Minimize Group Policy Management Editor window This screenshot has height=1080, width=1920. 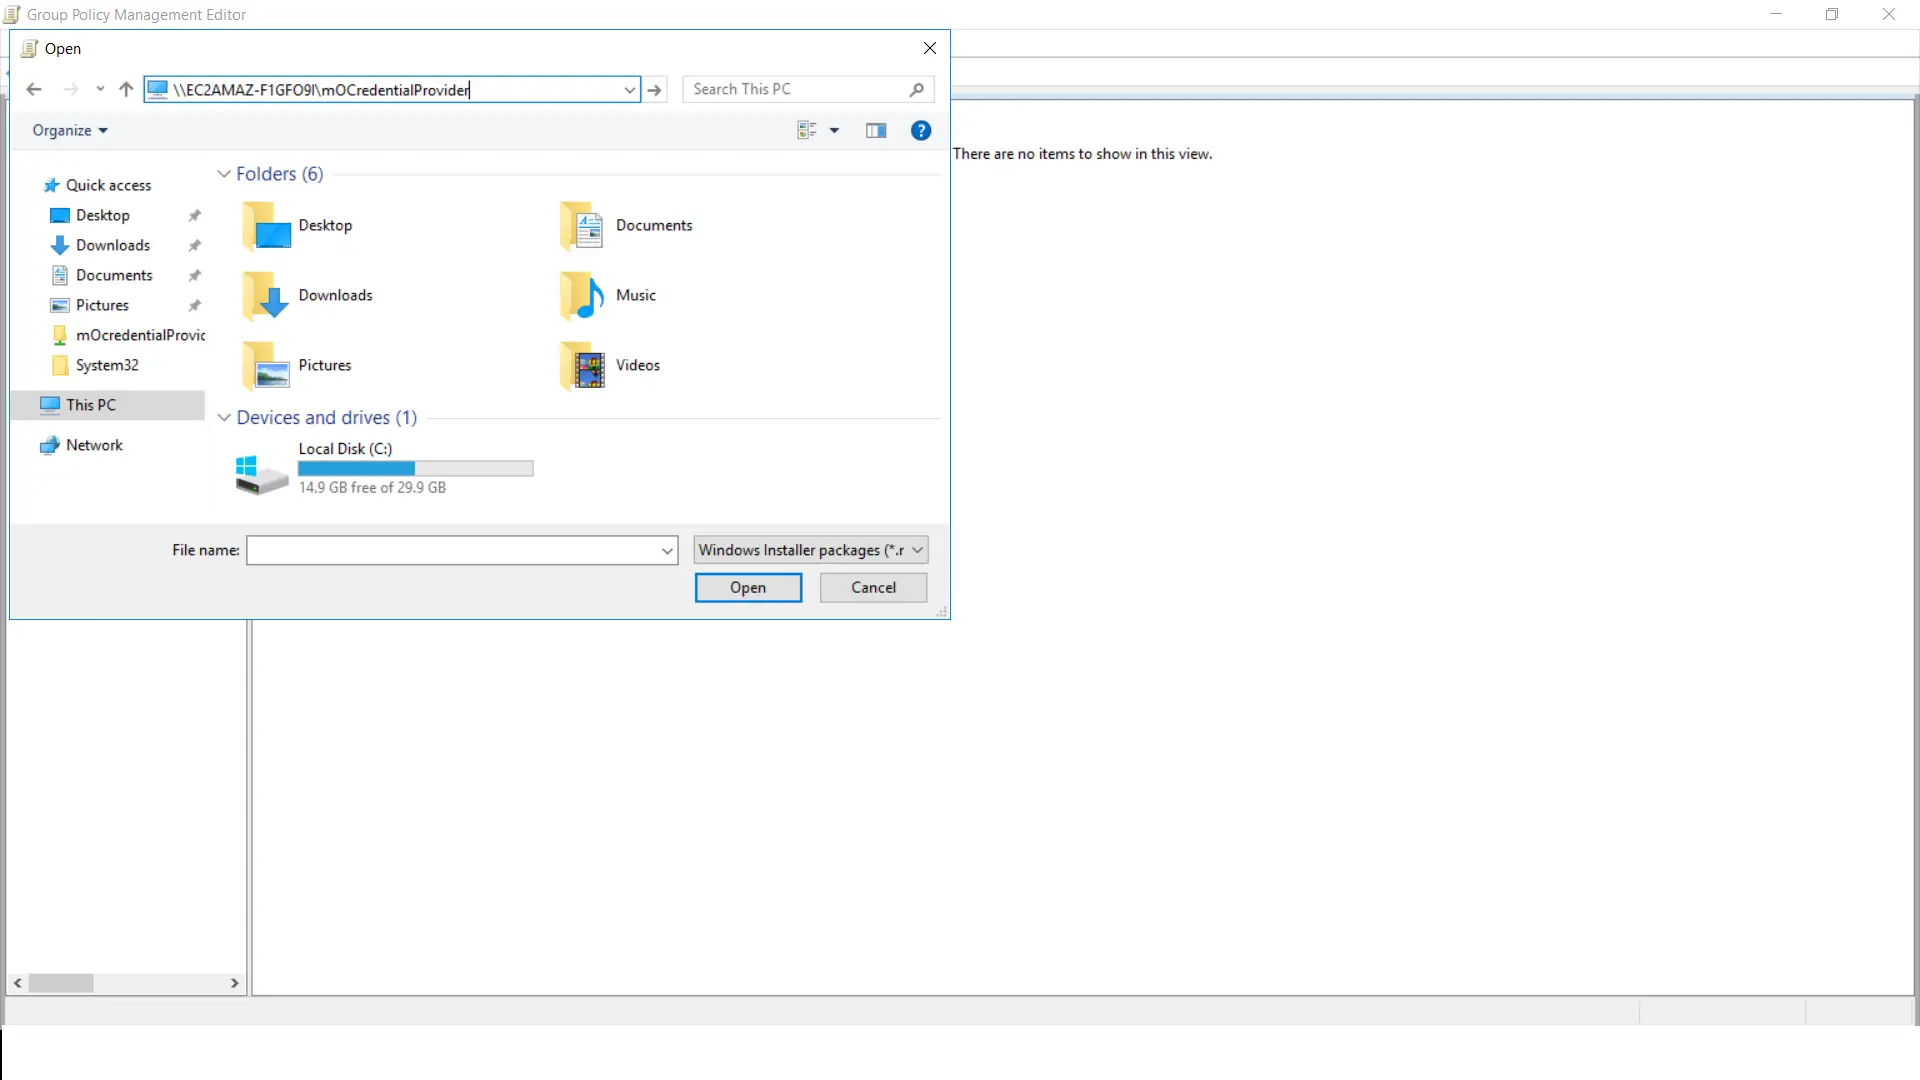coord(1776,14)
